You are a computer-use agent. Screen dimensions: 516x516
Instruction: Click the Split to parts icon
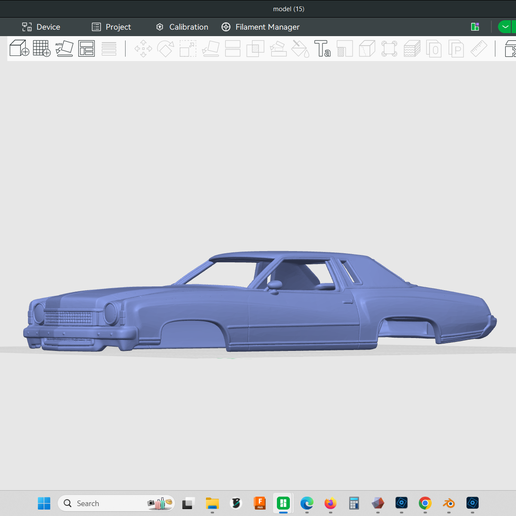[456, 49]
